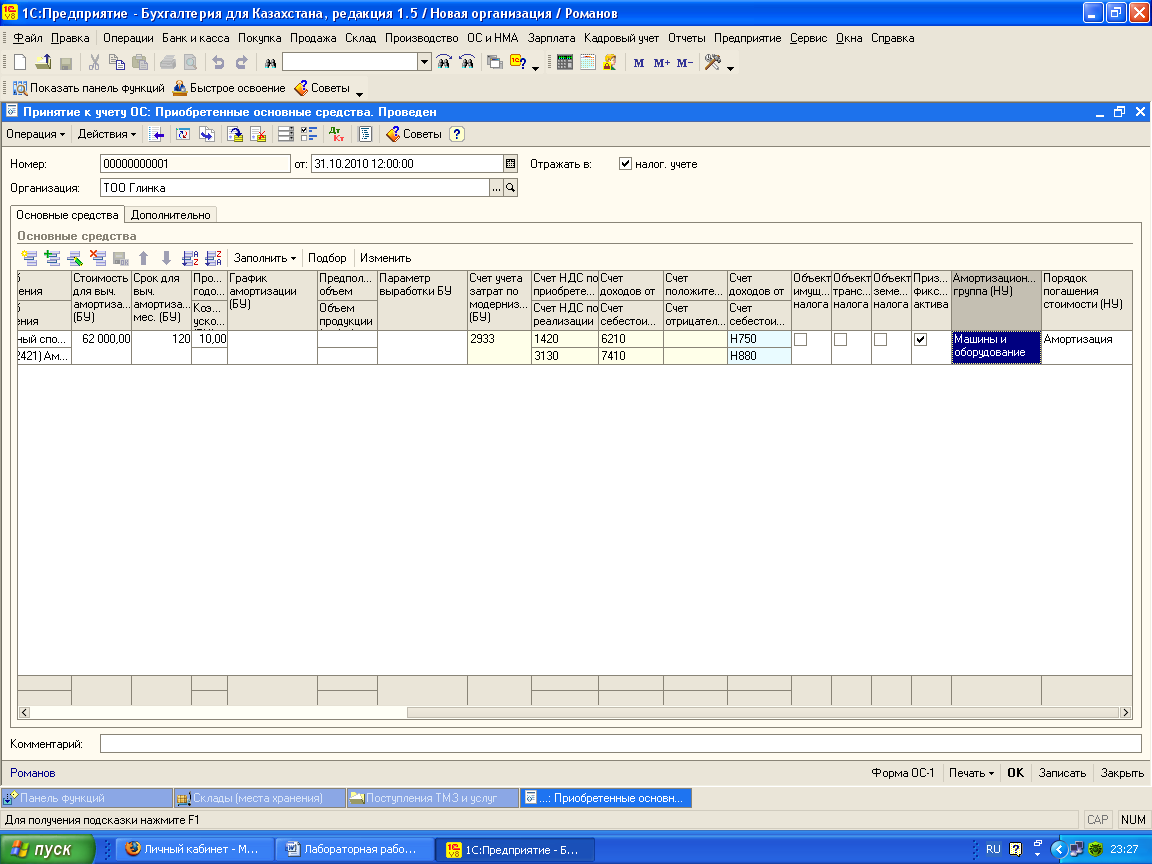Click the scrollbar right arrow of the table
Image resolution: width=1152 pixels, height=864 pixels.
1126,713
